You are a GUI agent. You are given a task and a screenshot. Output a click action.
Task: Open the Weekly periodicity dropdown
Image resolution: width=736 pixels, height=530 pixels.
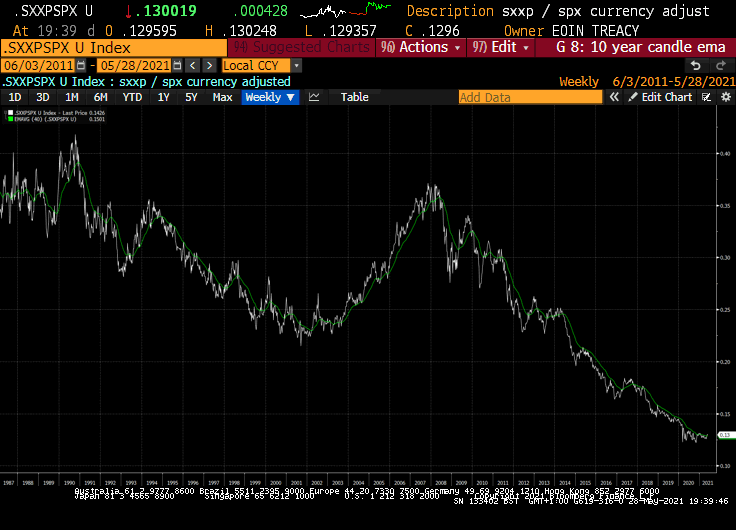pyautogui.click(x=270, y=97)
